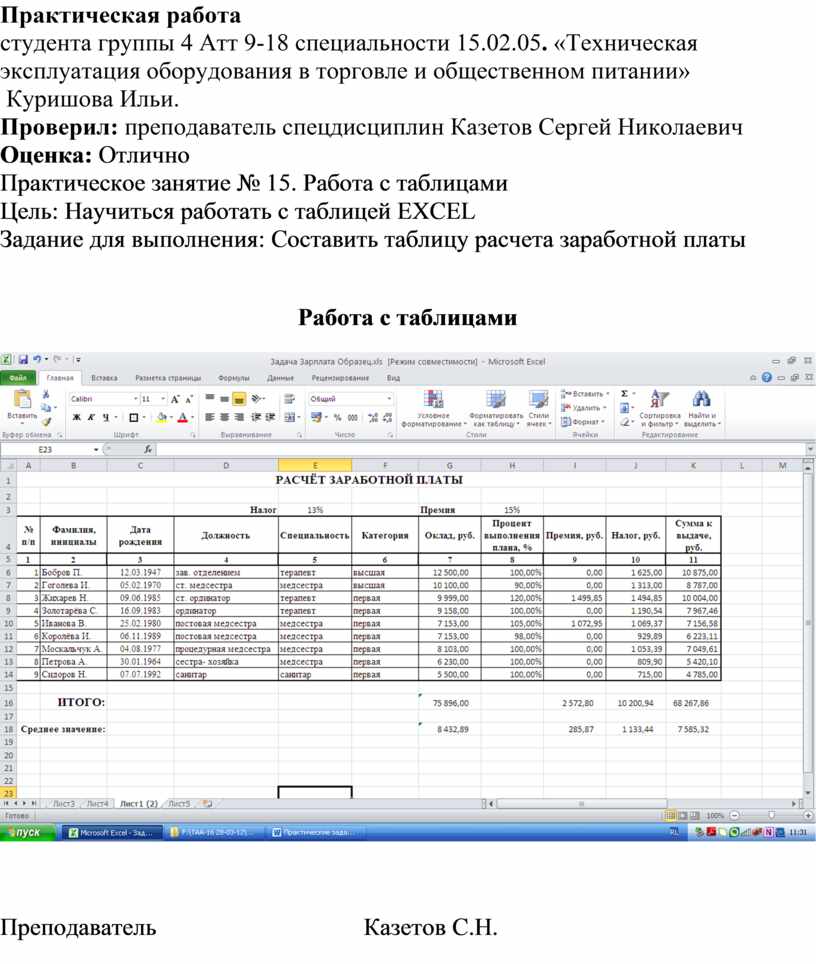Open the Calibri font name dropdown
The image size is (816, 964).
[135, 399]
